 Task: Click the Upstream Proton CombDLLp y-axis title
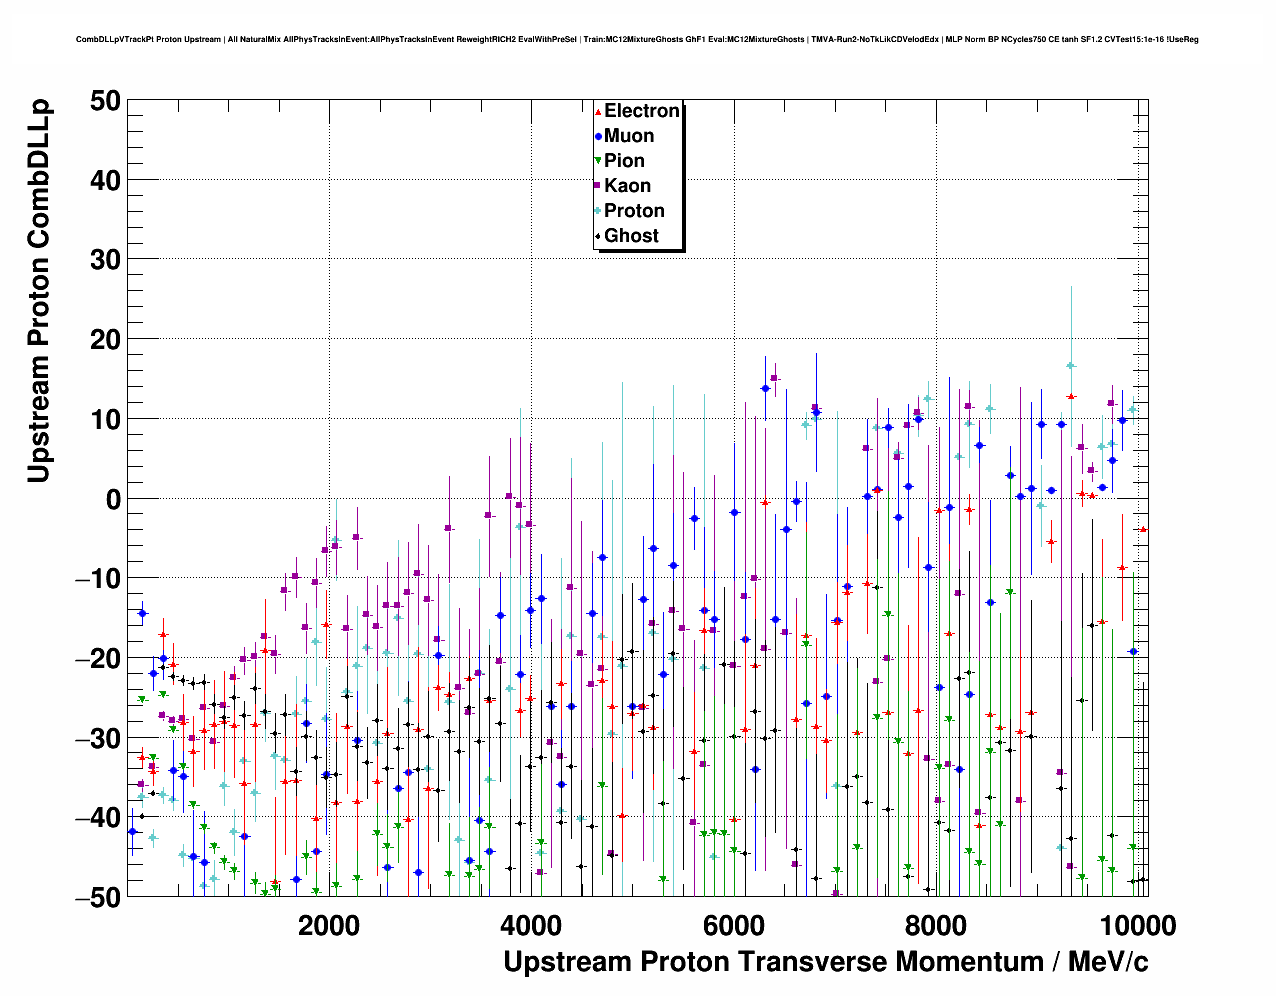(38, 291)
